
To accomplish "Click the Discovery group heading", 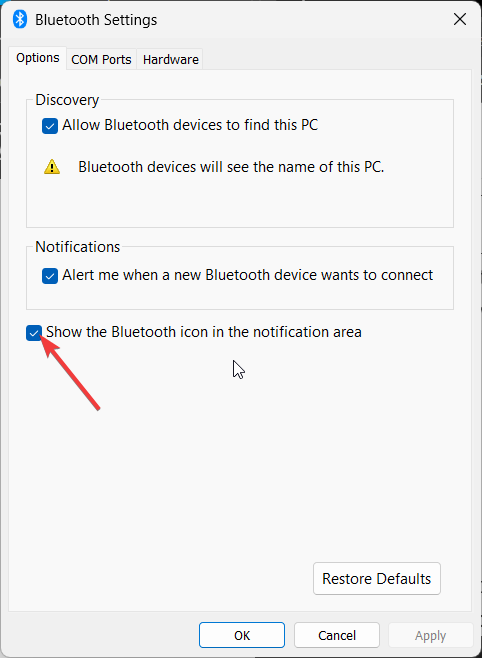I will click(x=67, y=100).
